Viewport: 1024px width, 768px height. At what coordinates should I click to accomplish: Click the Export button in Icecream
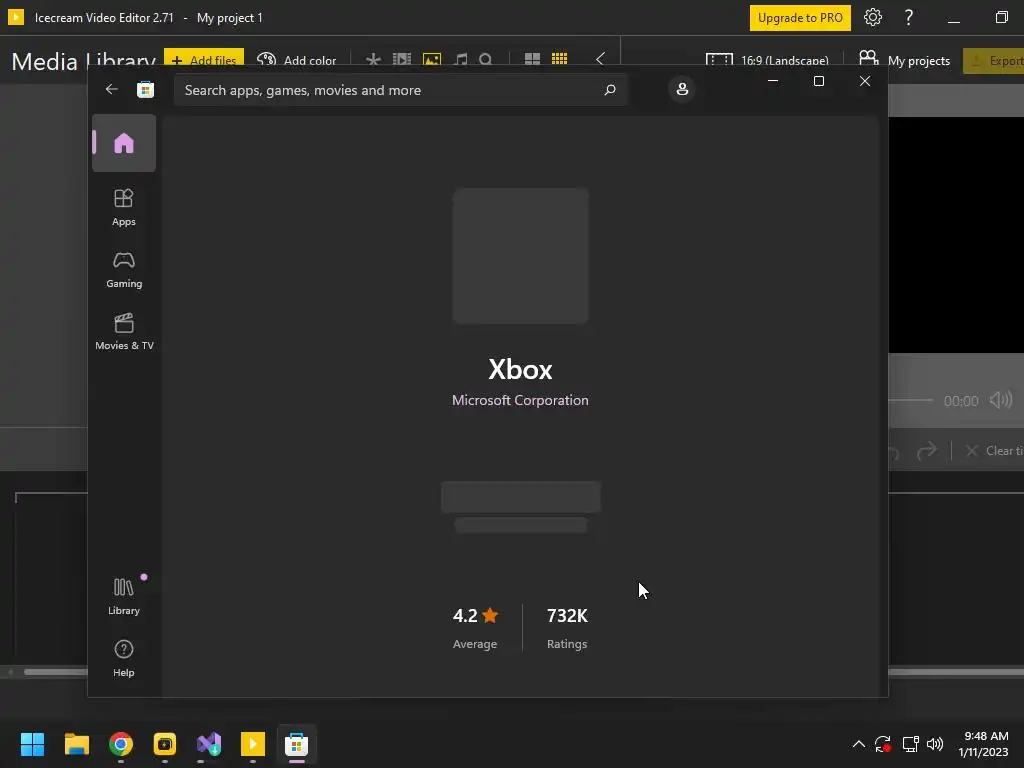coord(993,60)
